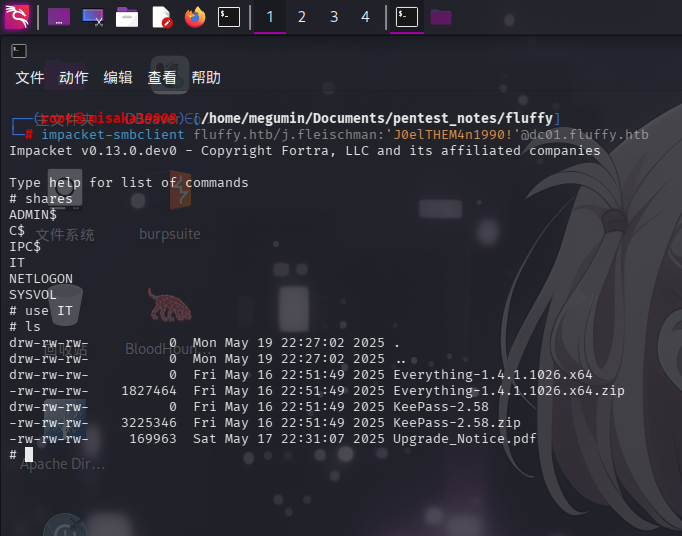Click the Upgrade_Notice.pdf filename
The width and height of the screenshot is (682, 536).
tap(465, 439)
